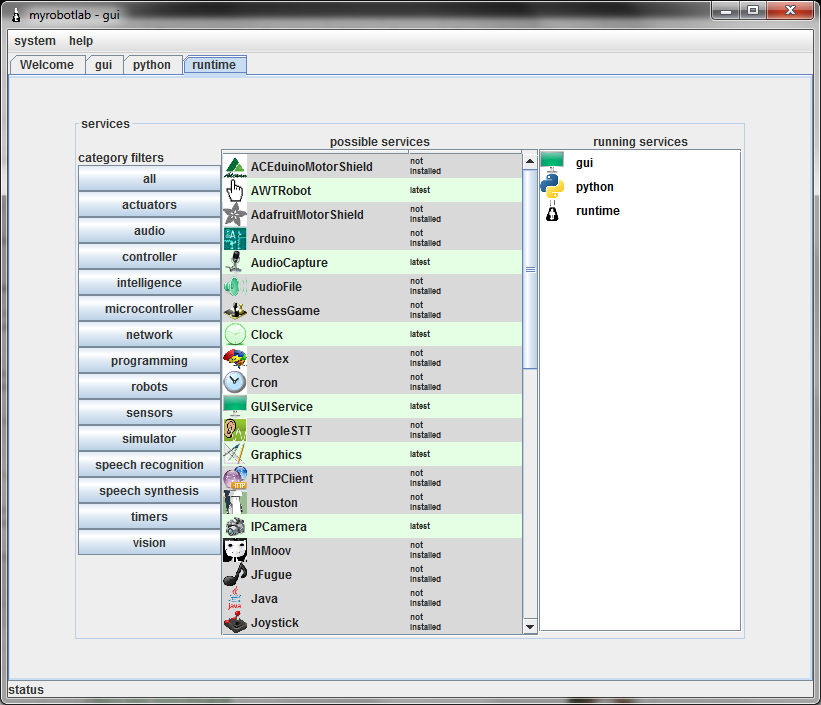Screen dimensions: 821x705
Task: Select python in running services
Action: (595, 187)
